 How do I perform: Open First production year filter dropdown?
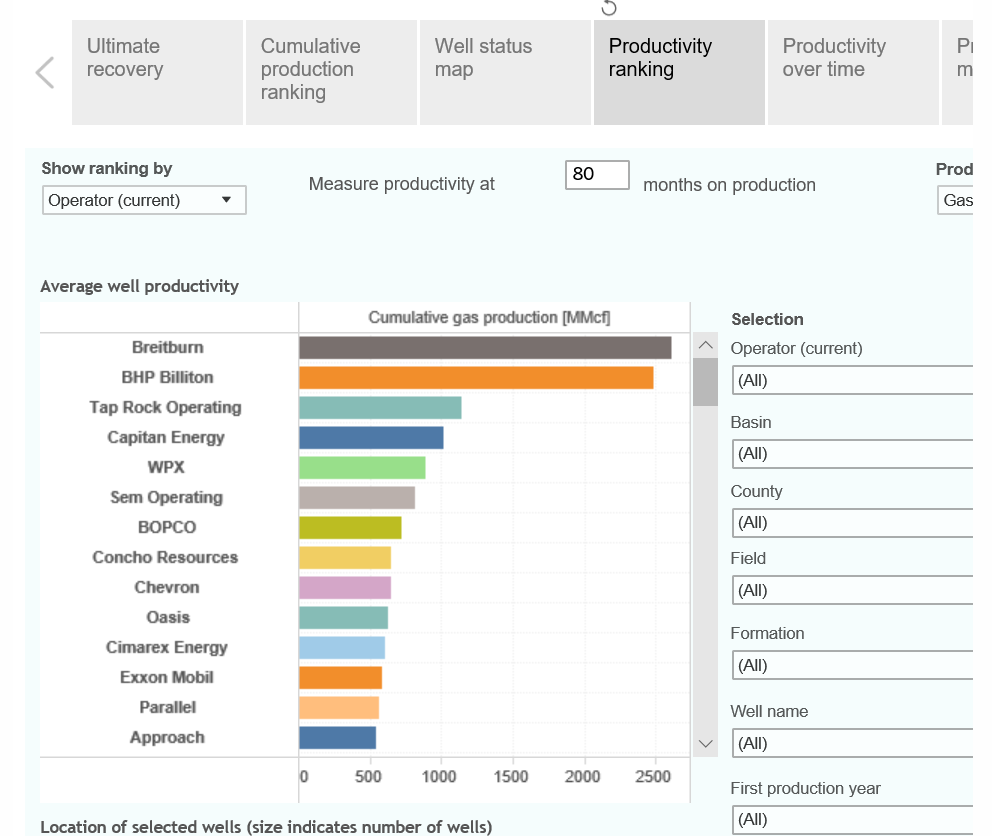[852, 820]
